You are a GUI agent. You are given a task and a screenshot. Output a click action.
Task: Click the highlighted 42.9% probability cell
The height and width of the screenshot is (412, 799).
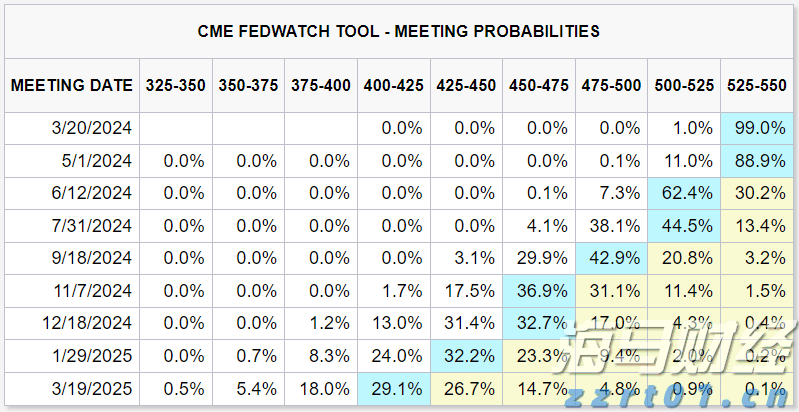click(611, 257)
